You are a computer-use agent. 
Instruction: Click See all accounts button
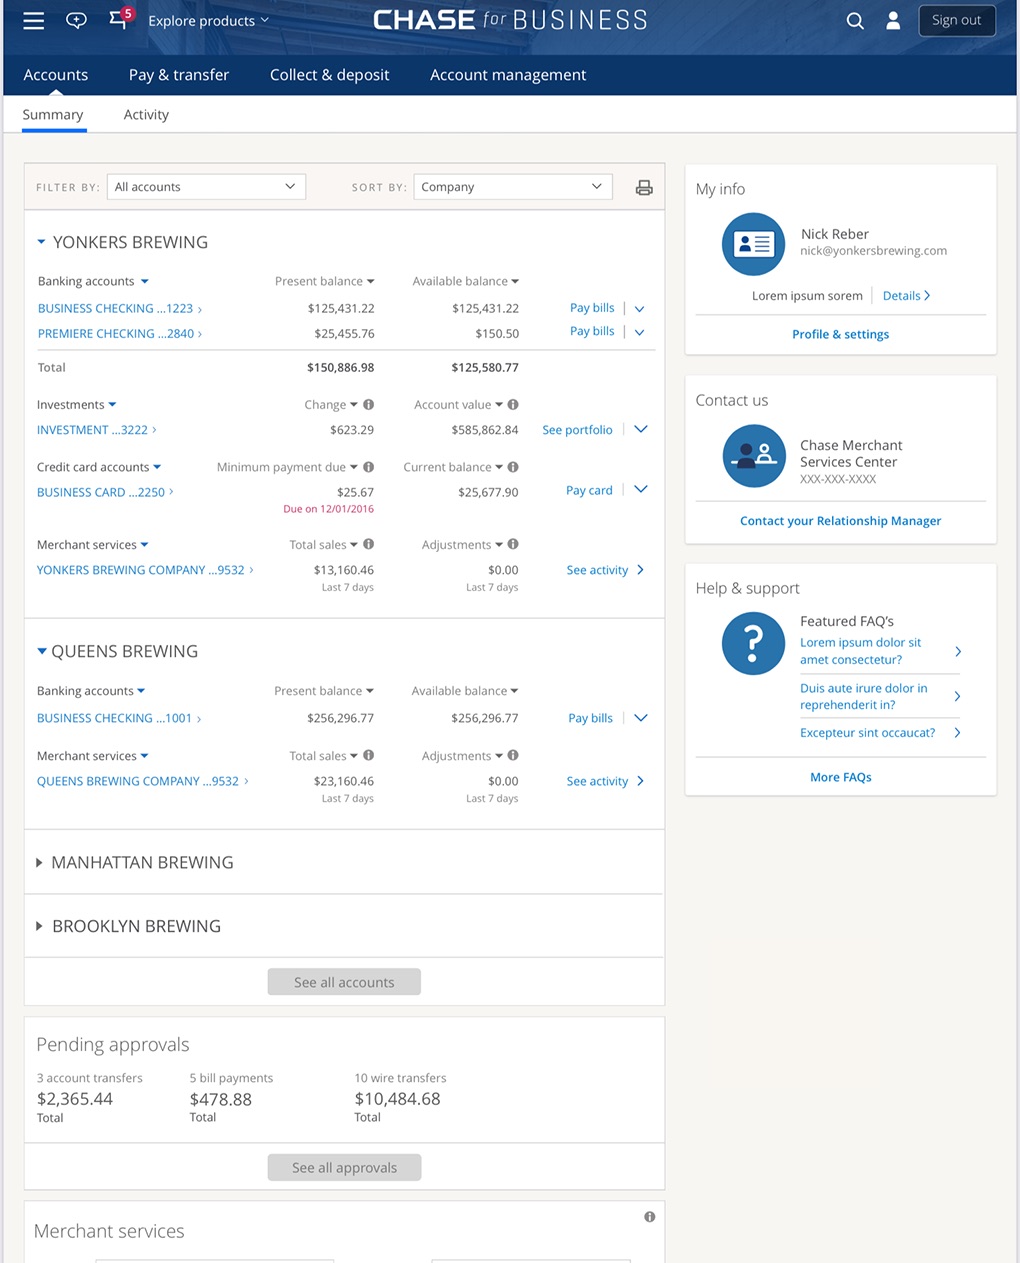pyautogui.click(x=344, y=982)
